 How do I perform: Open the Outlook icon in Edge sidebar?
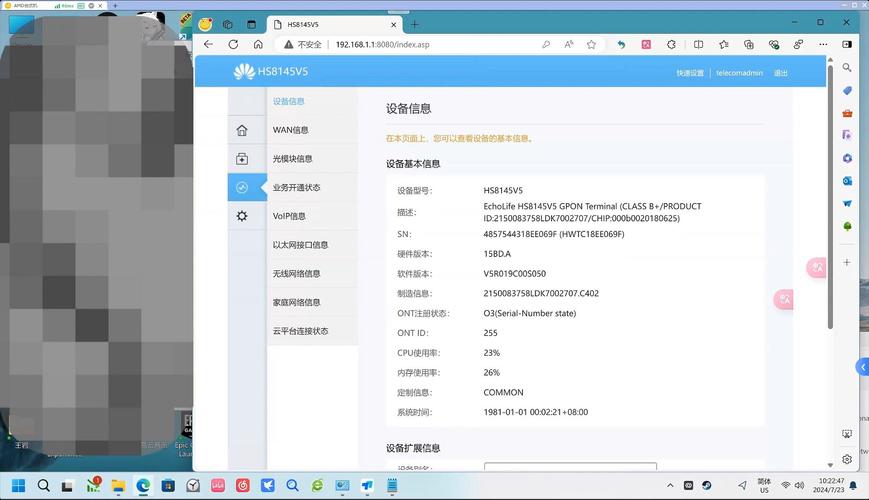(x=847, y=181)
